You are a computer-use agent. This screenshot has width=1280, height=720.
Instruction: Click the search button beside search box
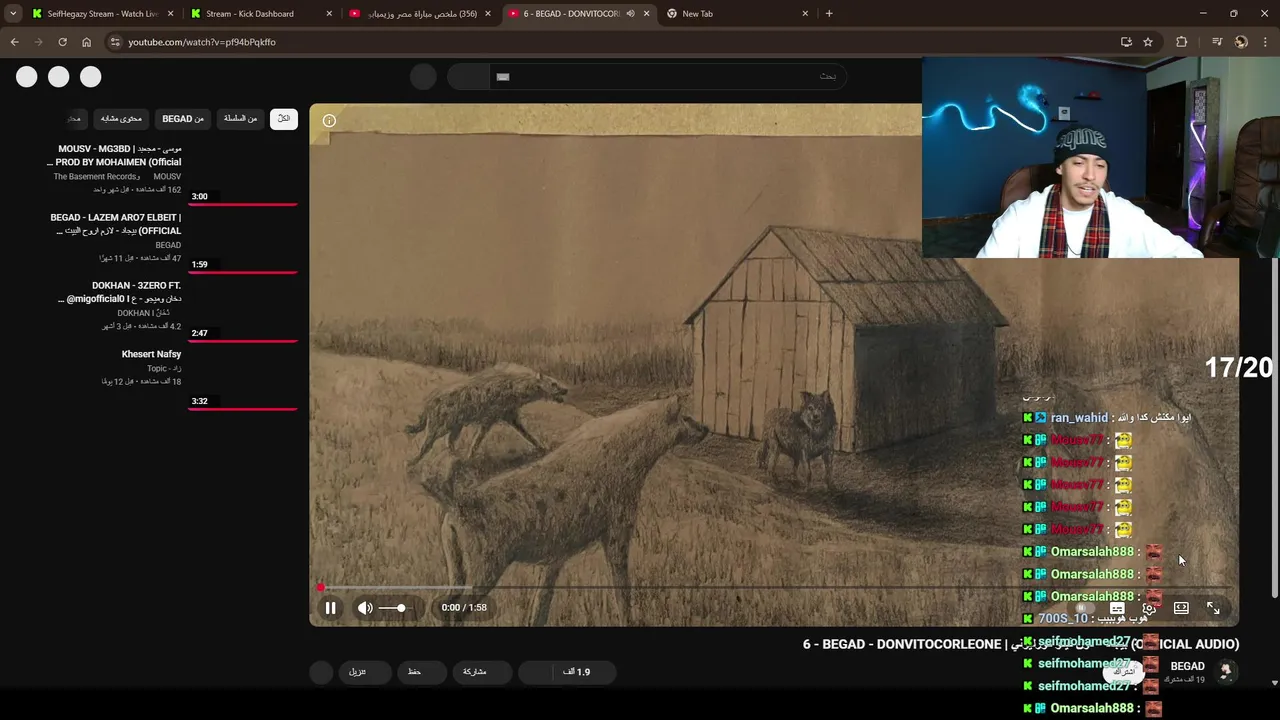pos(467,77)
